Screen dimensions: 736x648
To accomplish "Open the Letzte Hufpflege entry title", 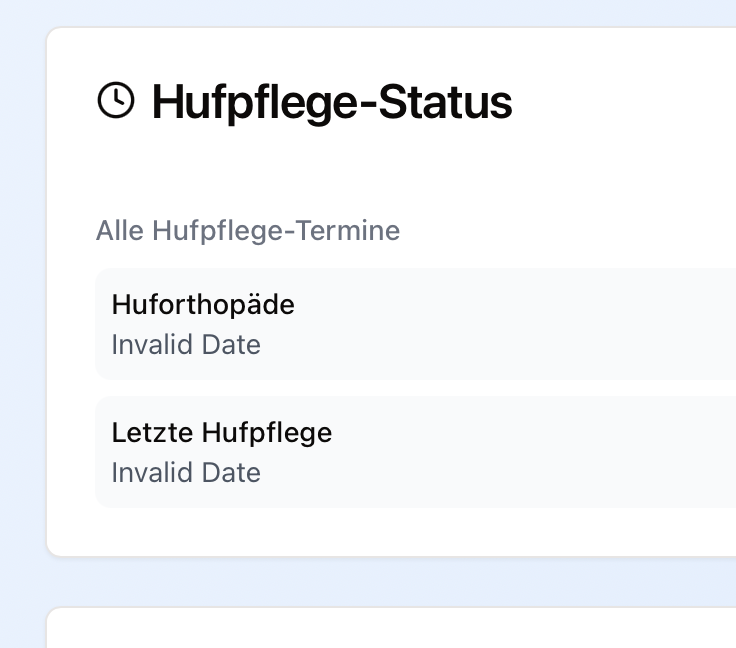I will tap(221, 432).
